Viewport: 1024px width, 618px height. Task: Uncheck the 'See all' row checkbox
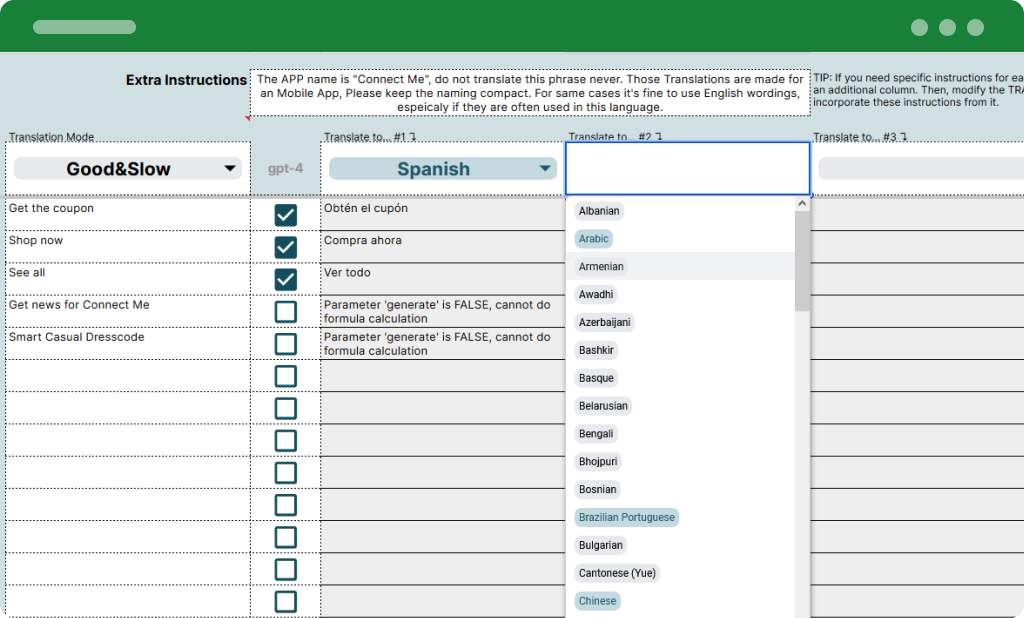coord(285,279)
